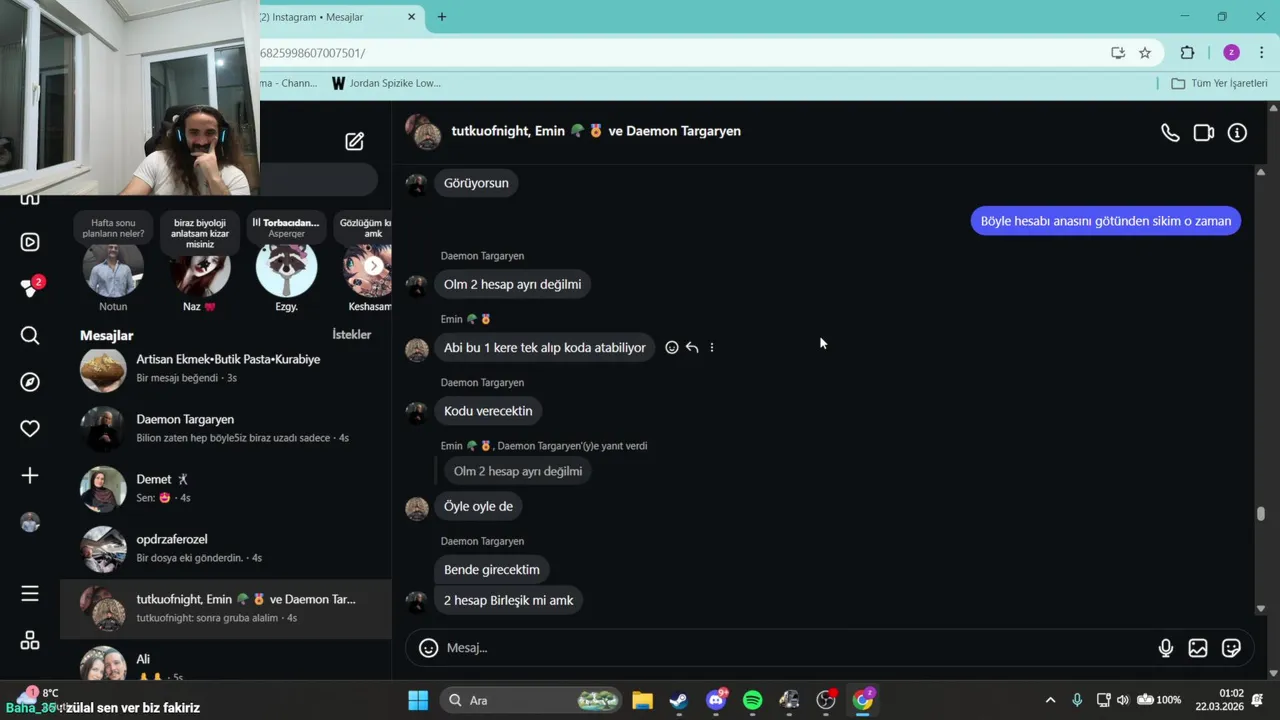Open a new browser tab
The image size is (1280, 720).
[x=442, y=17]
